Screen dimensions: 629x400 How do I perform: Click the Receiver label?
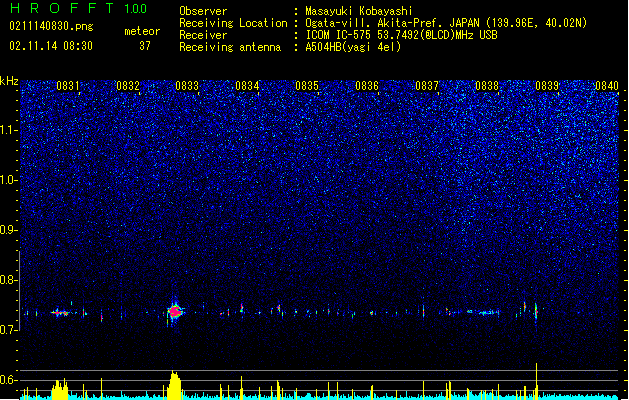pyautogui.click(x=203, y=35)
